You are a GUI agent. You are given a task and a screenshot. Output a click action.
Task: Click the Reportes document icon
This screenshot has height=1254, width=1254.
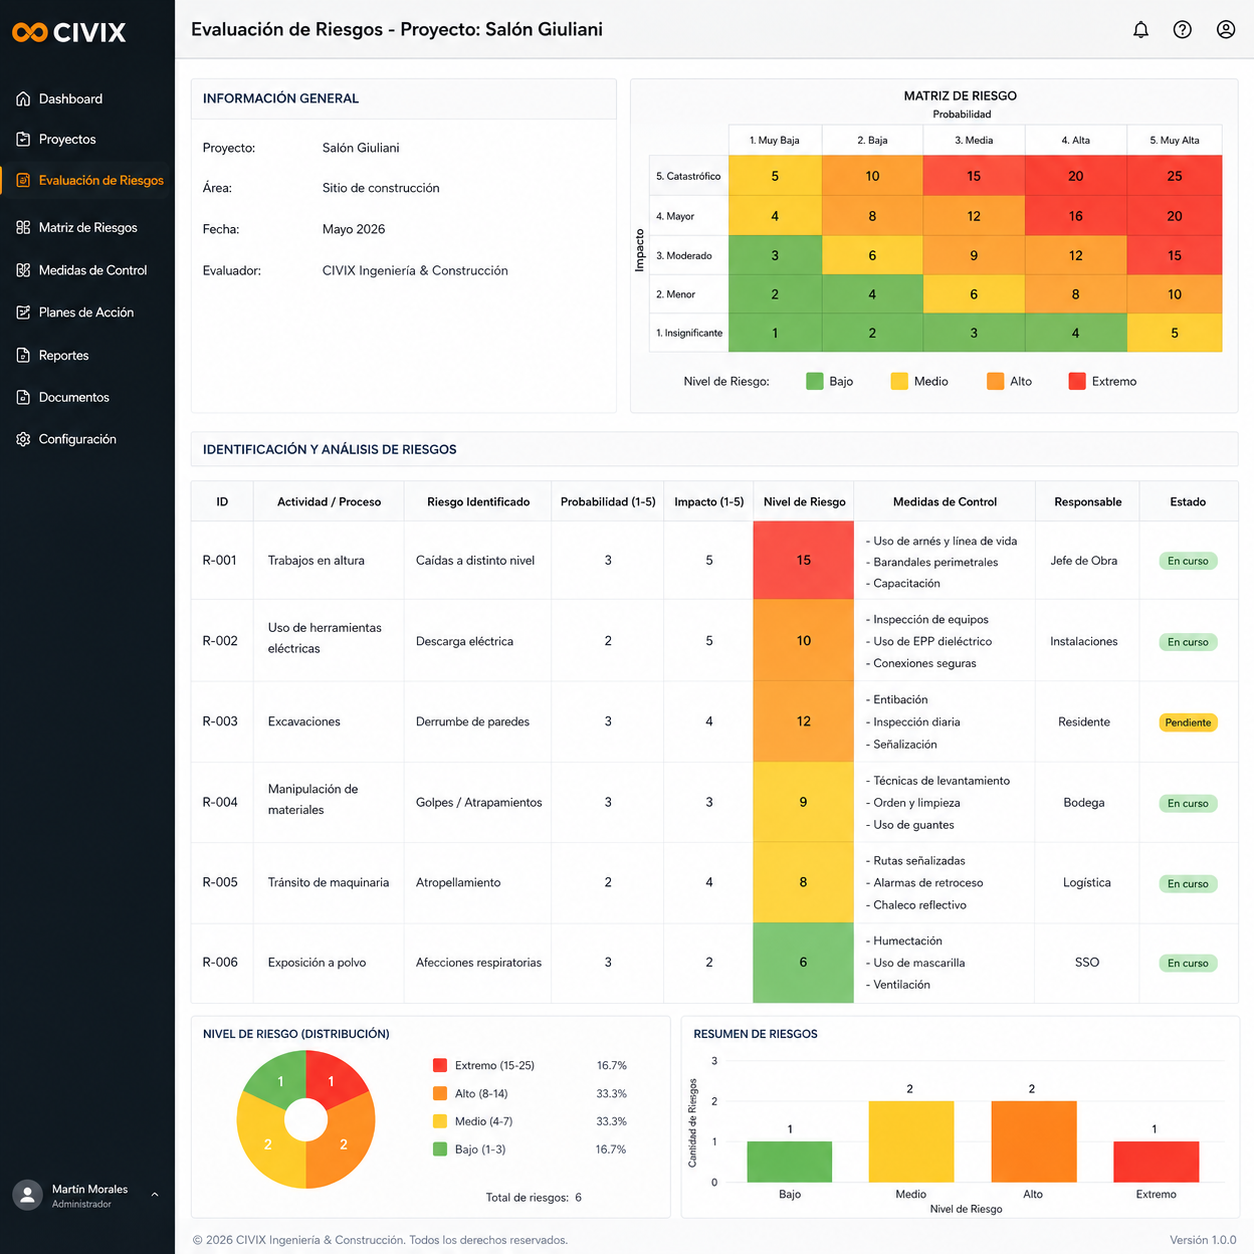pos(23,355)
